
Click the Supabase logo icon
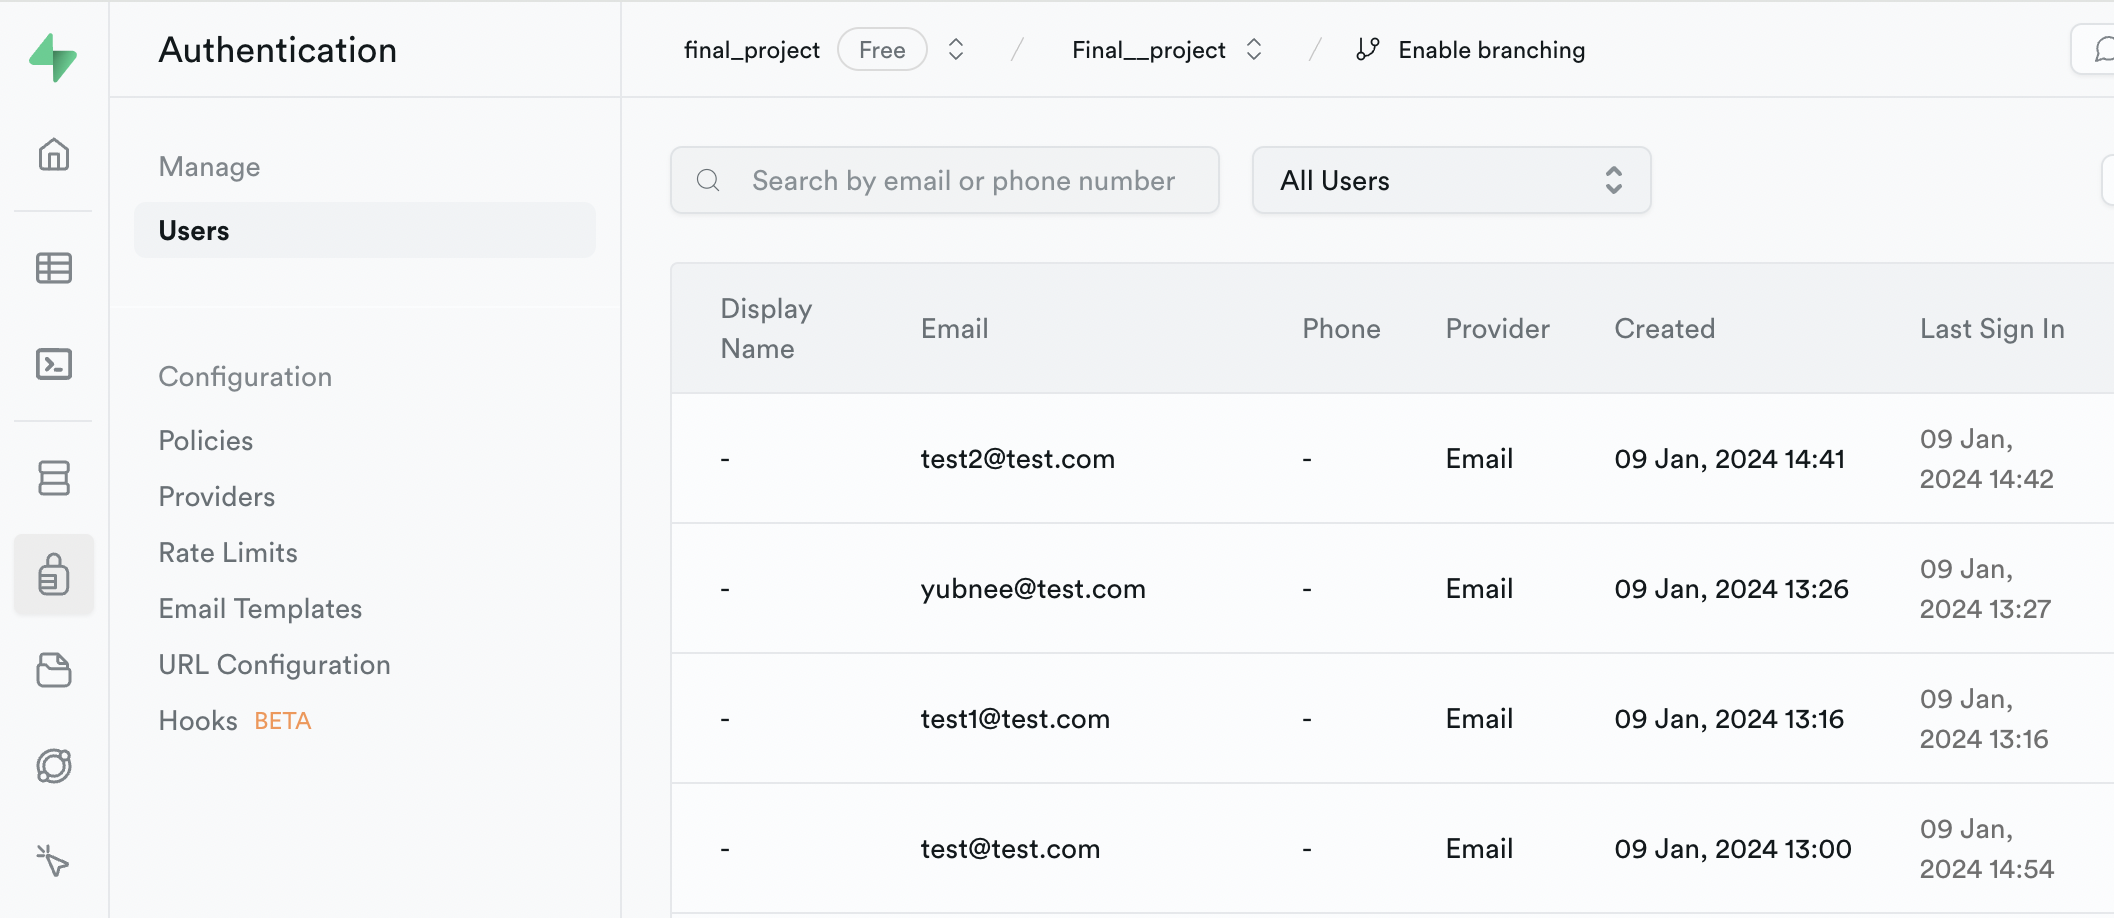(x=53, y=57)
